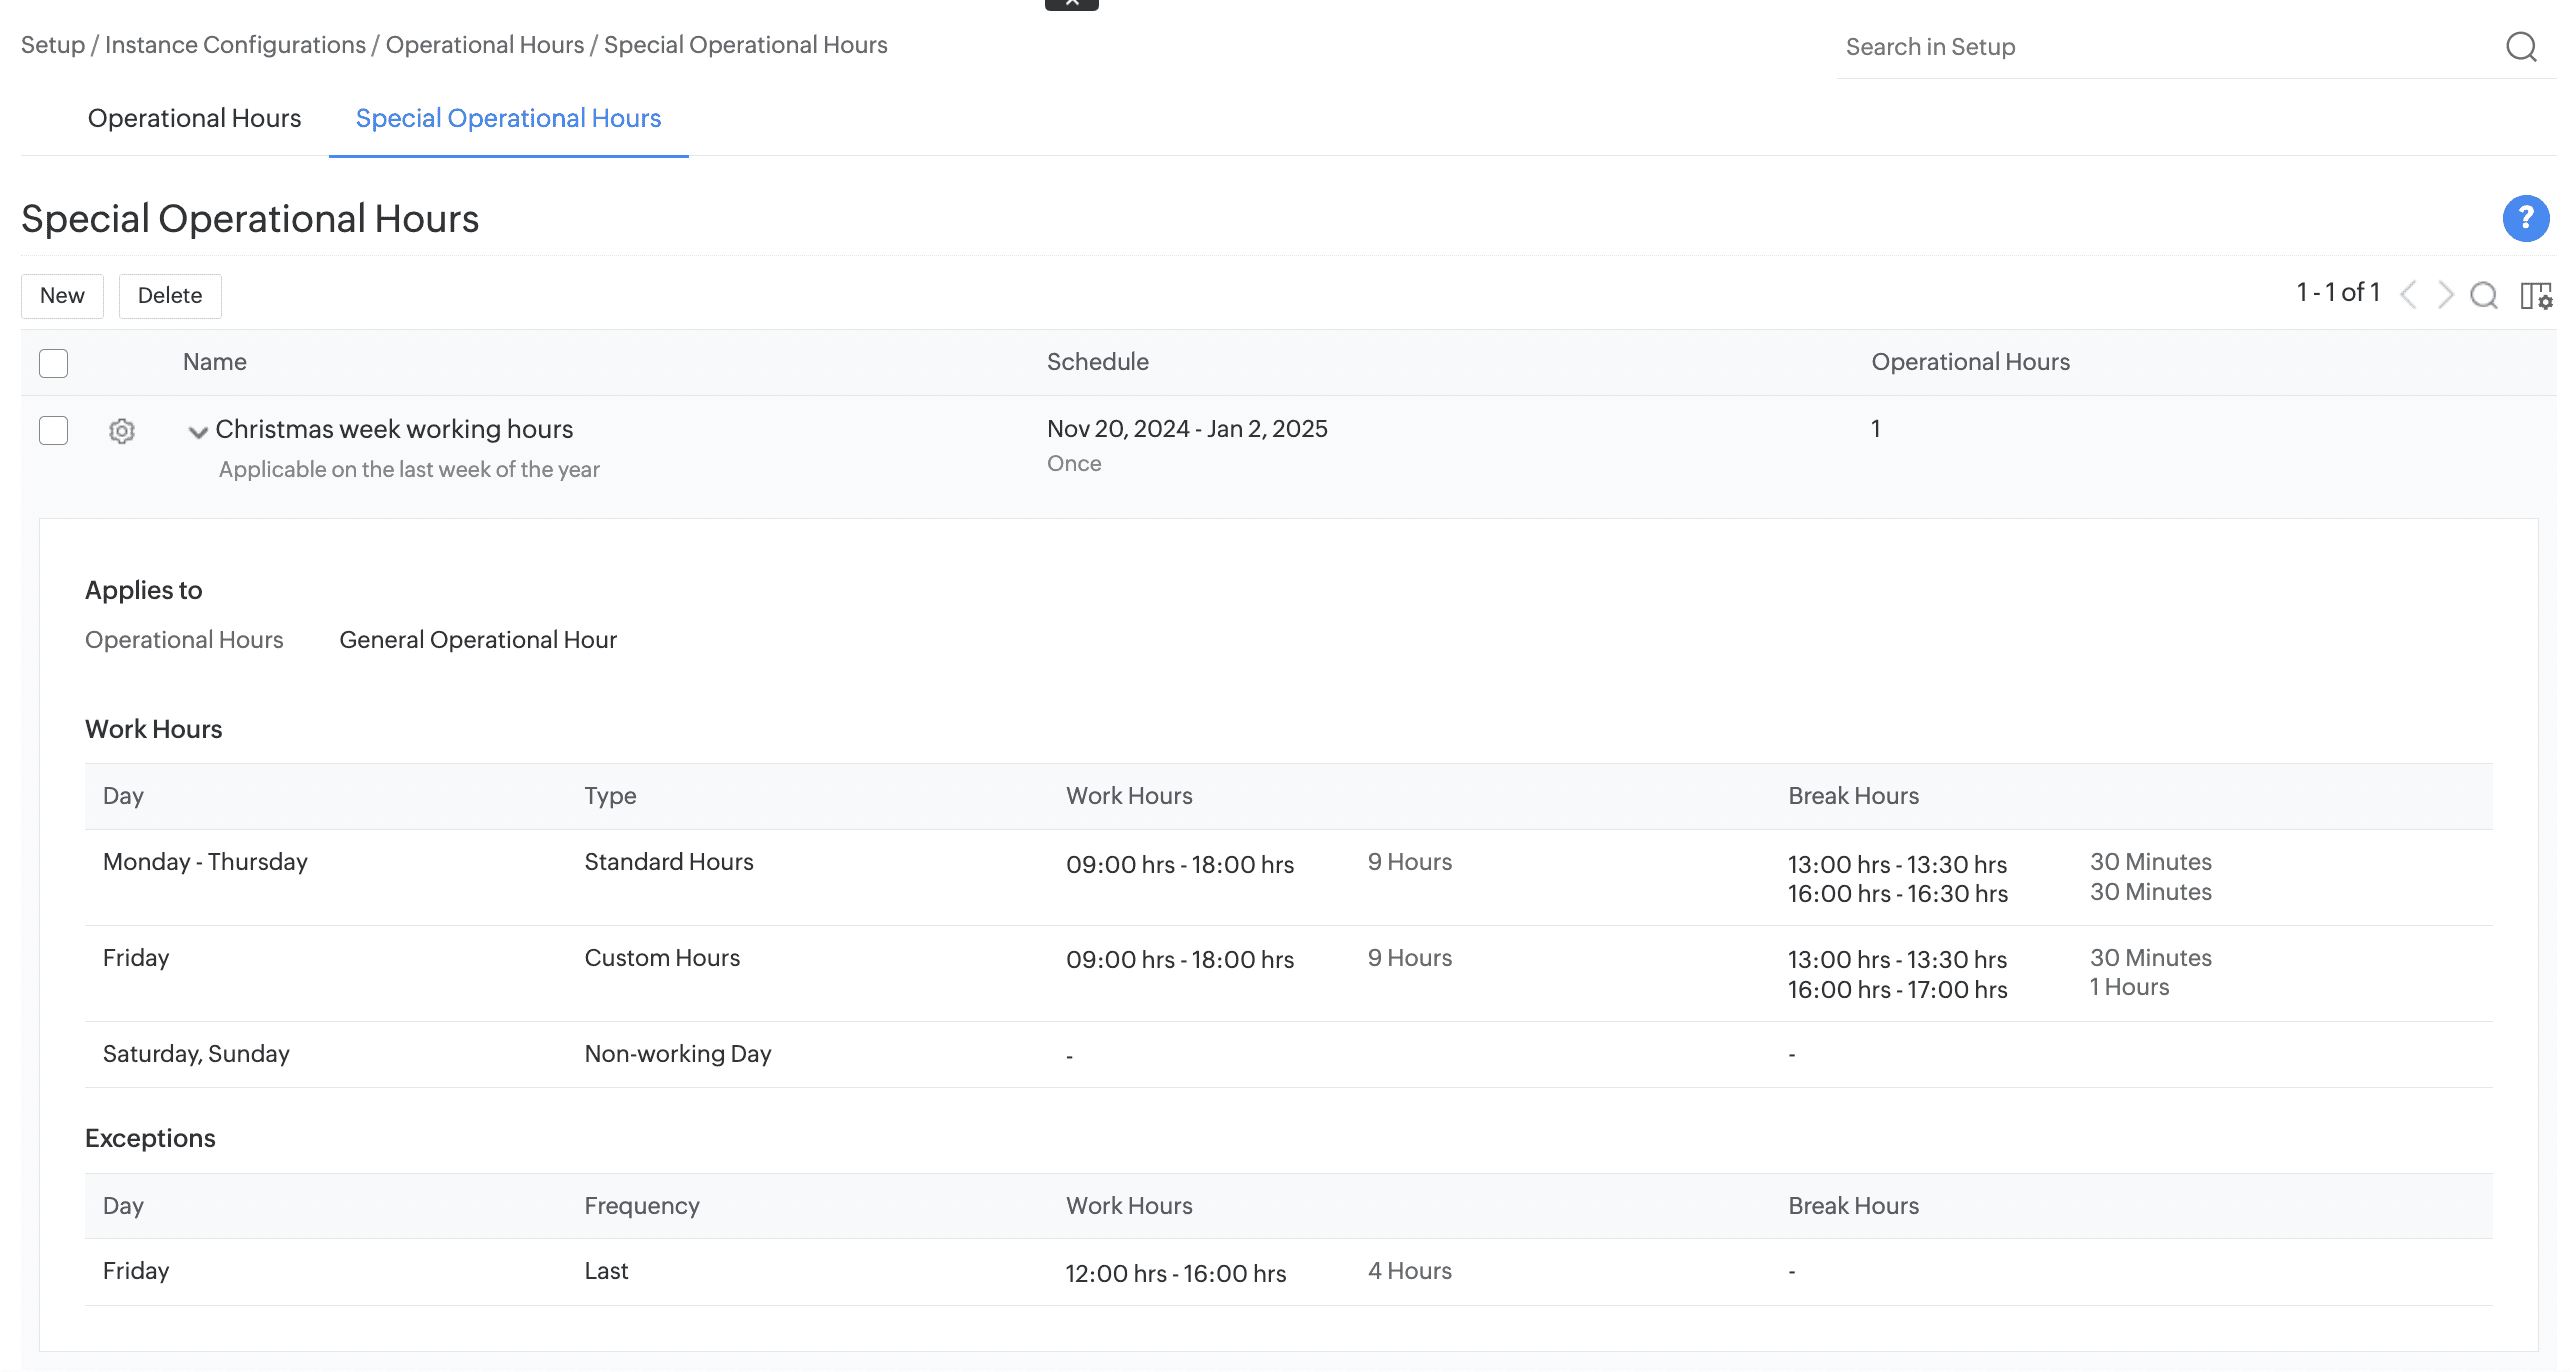Image resolution: width=2572 pixels, height=1372 pixels.
Task: Go to previous page arrow
Action: tap(2408, 295)
